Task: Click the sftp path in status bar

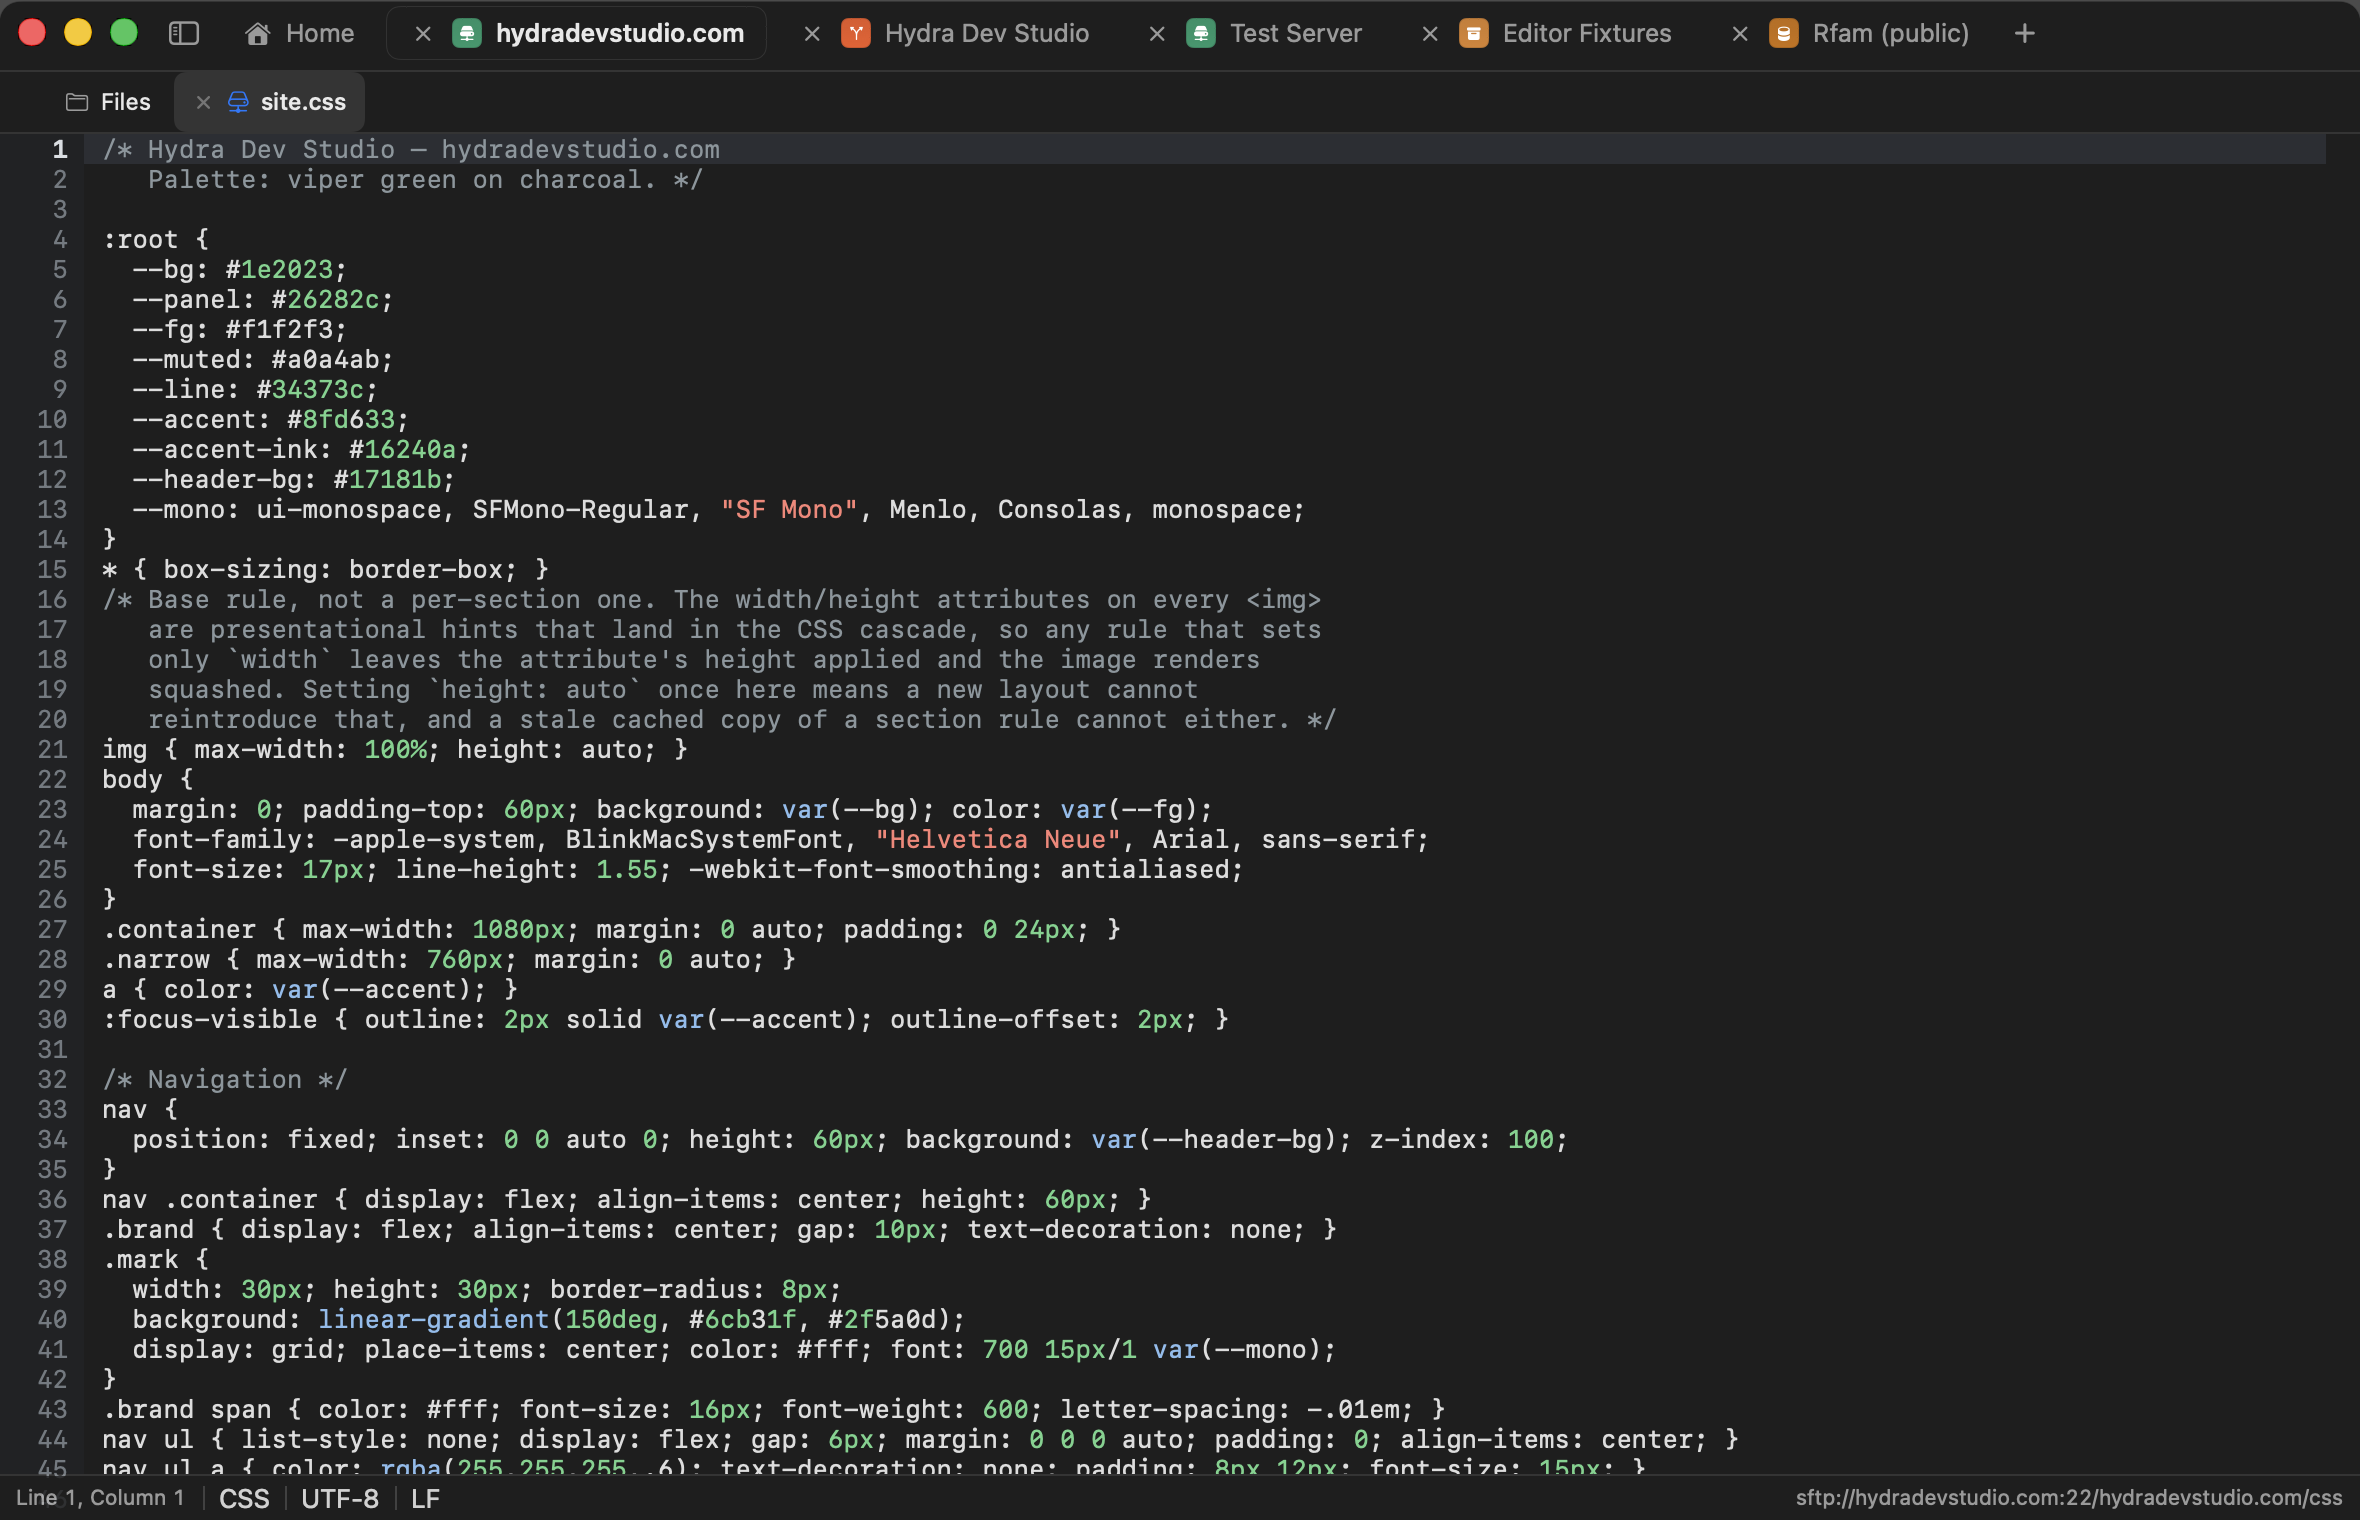Action: pyautogui.click(x=2069, y=1497)
